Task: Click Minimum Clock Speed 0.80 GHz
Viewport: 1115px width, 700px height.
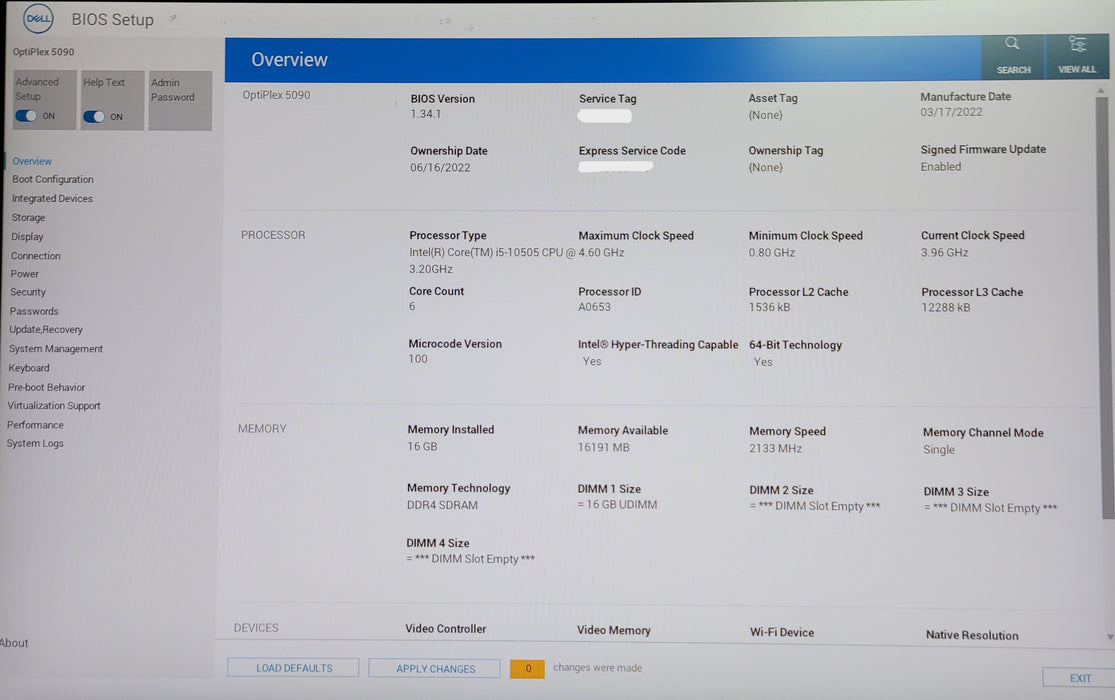Action: coord(772,253)
